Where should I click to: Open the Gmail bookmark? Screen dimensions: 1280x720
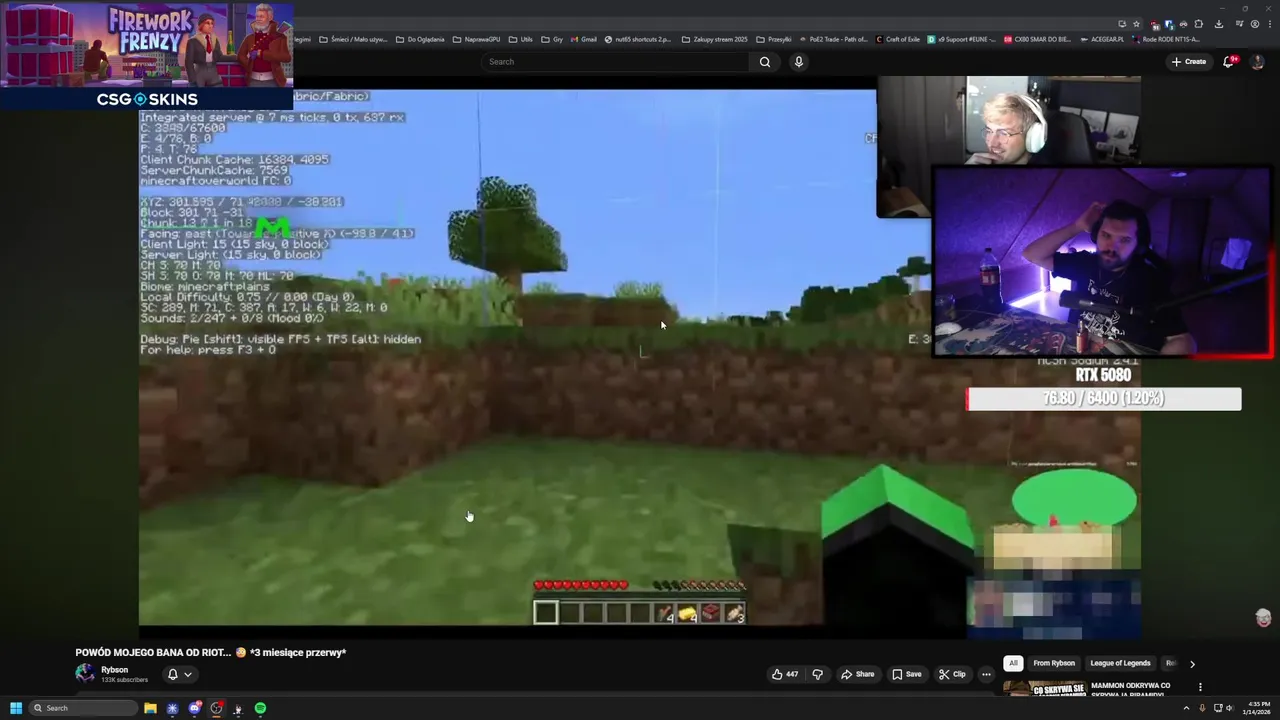click(x=583, y=39)
